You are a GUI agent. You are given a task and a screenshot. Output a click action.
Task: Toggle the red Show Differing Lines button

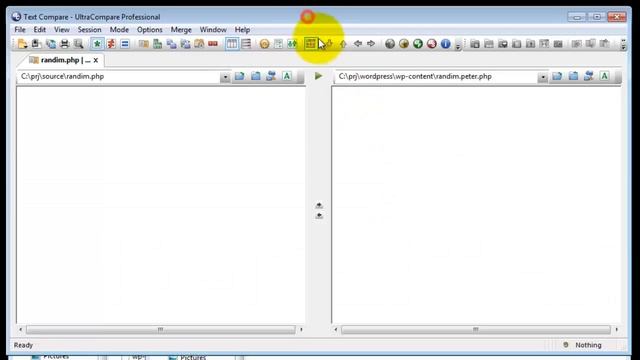(x=111, y=44)
